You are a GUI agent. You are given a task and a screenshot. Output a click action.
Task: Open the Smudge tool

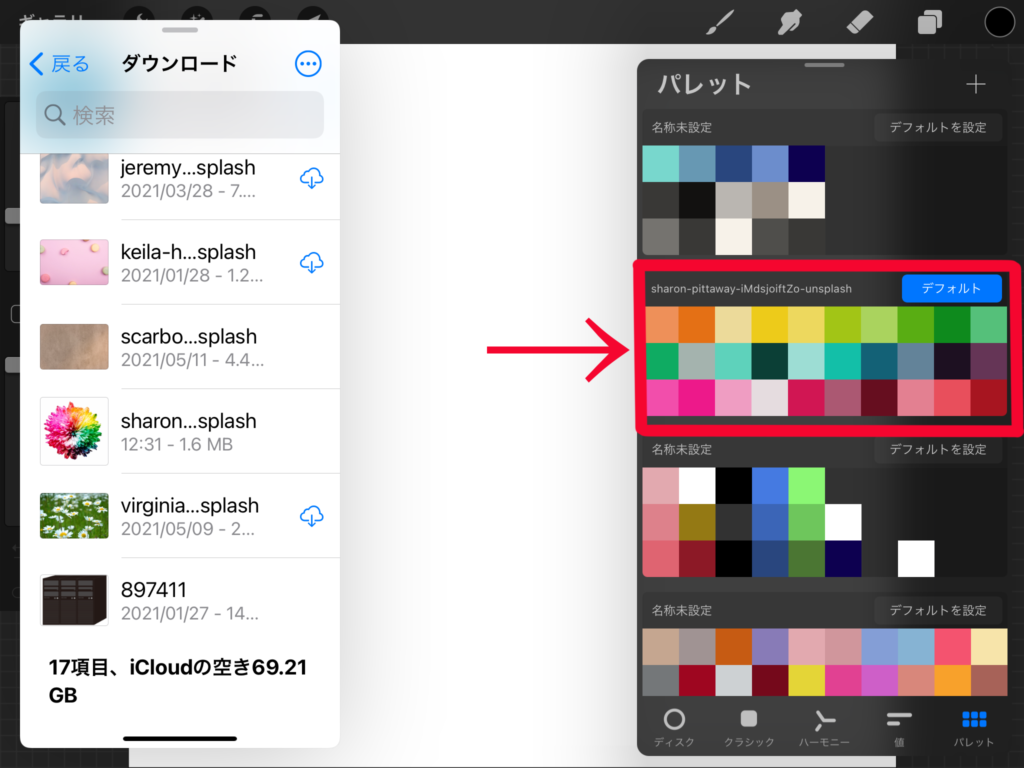(788, 21)
